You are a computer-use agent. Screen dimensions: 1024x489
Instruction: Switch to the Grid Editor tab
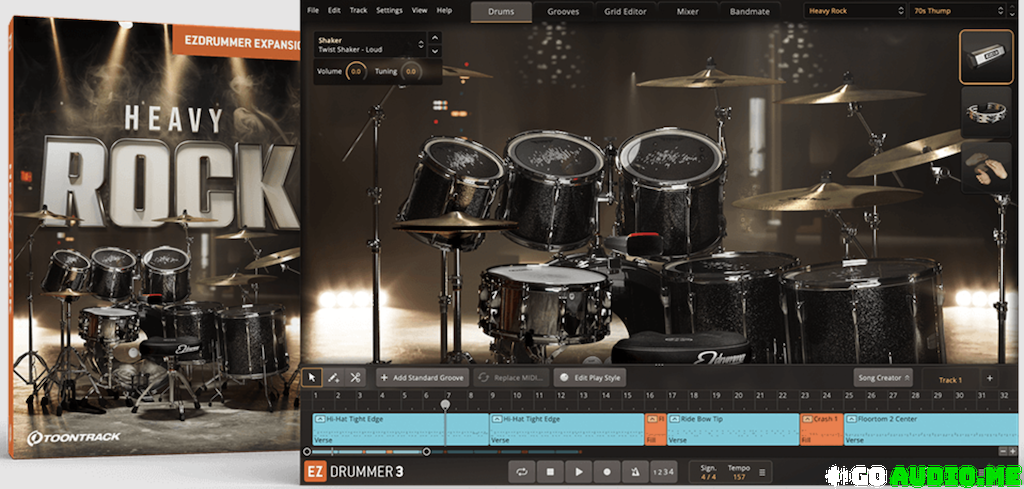click(626, 11)
